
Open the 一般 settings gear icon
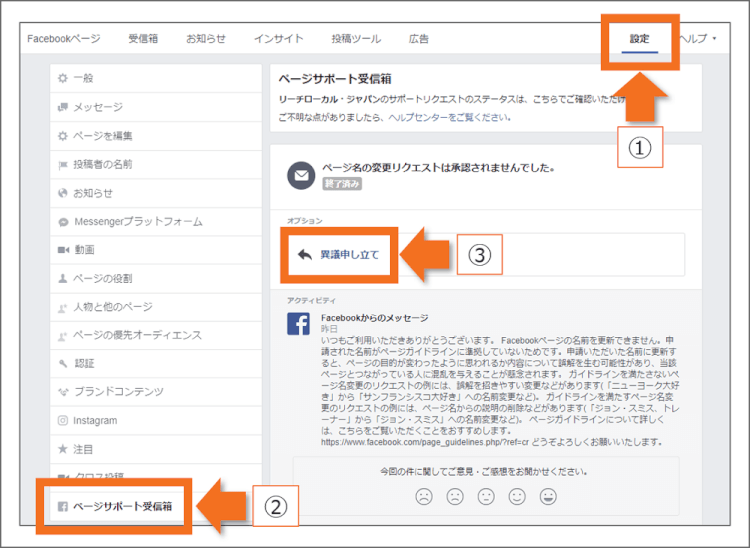pyautogui.click(x=63, y=78)
